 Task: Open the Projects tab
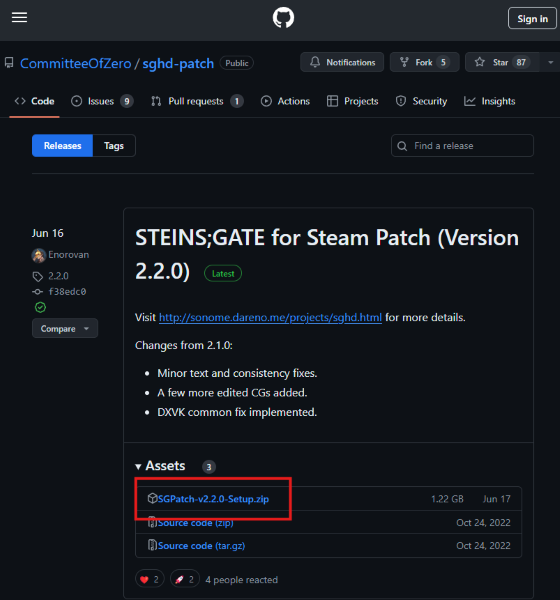tap(353, 101)
